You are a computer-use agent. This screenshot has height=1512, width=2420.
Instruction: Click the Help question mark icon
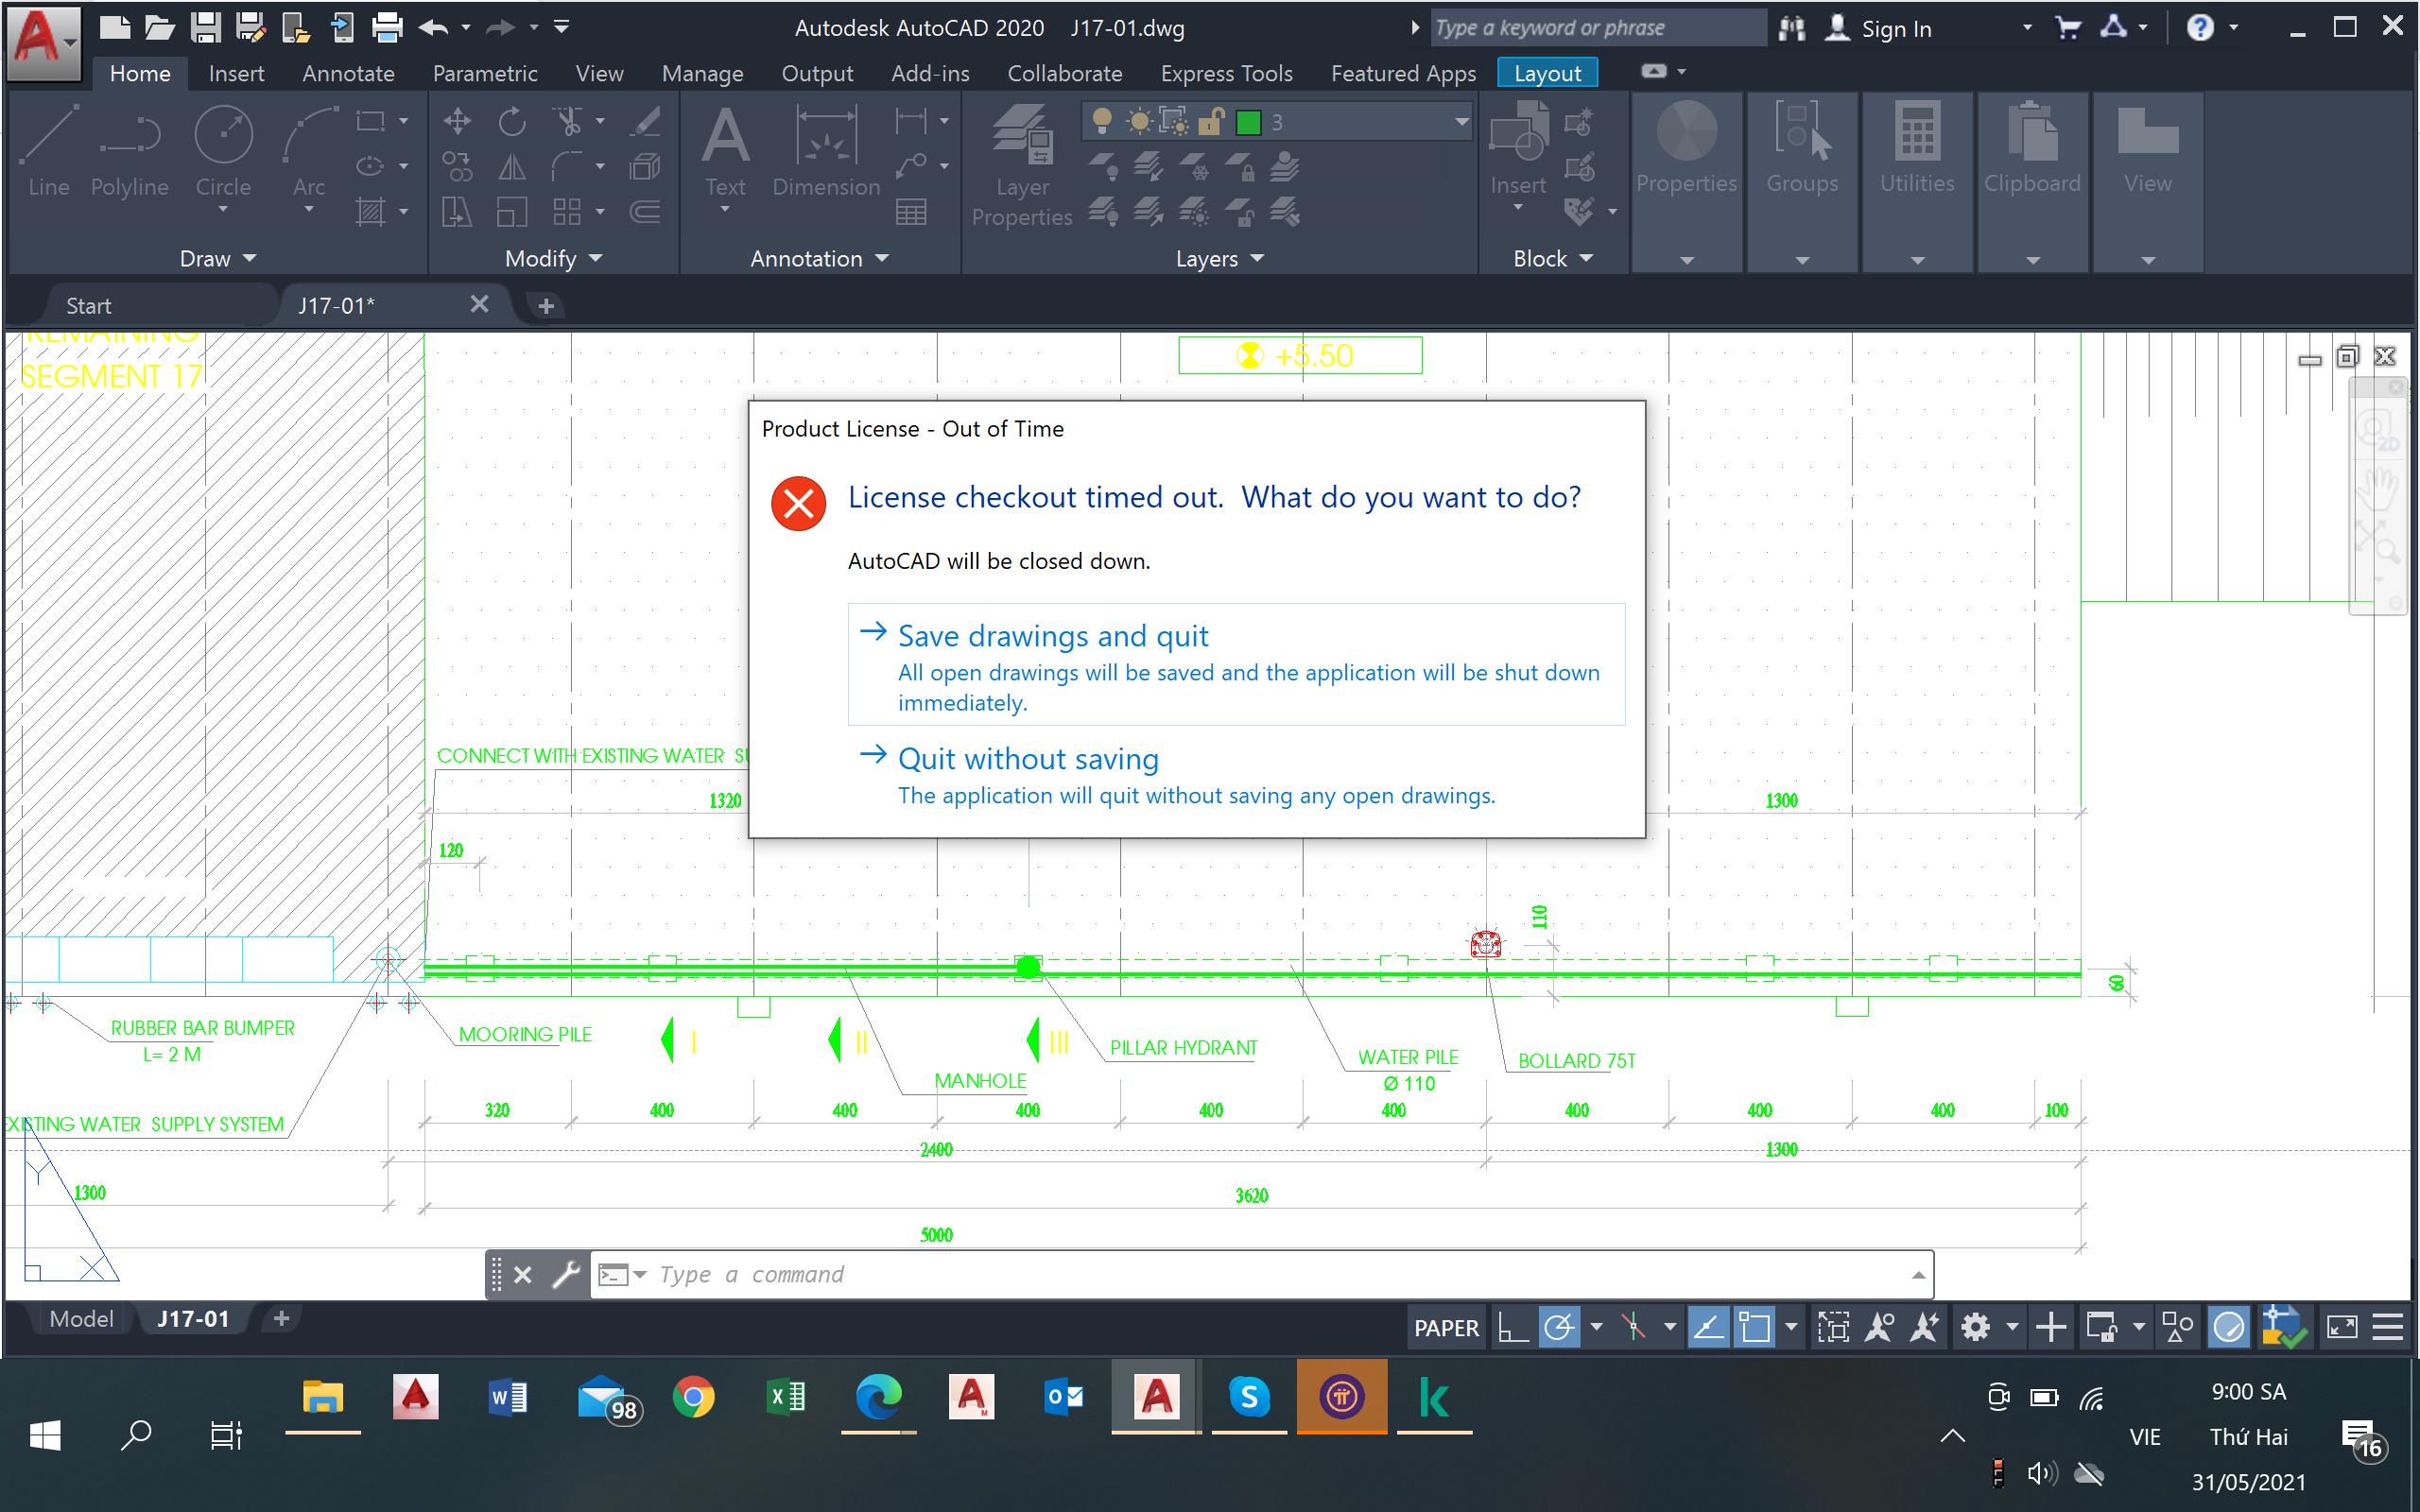[2200, 27]
